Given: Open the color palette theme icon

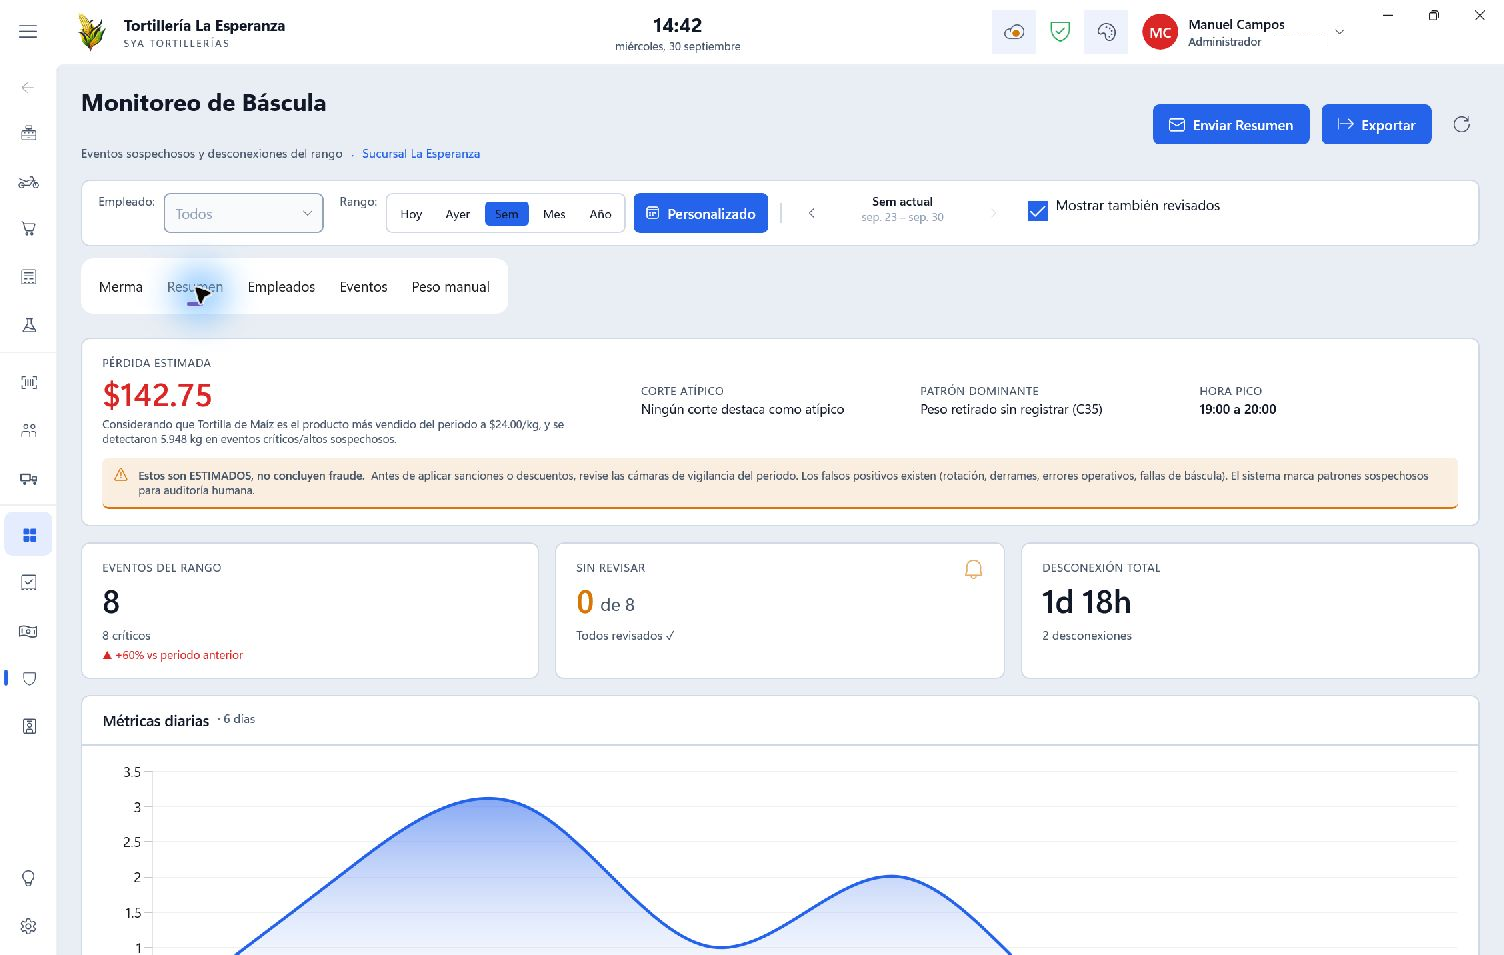Looking at the screenshot, I should (1106, 33).
